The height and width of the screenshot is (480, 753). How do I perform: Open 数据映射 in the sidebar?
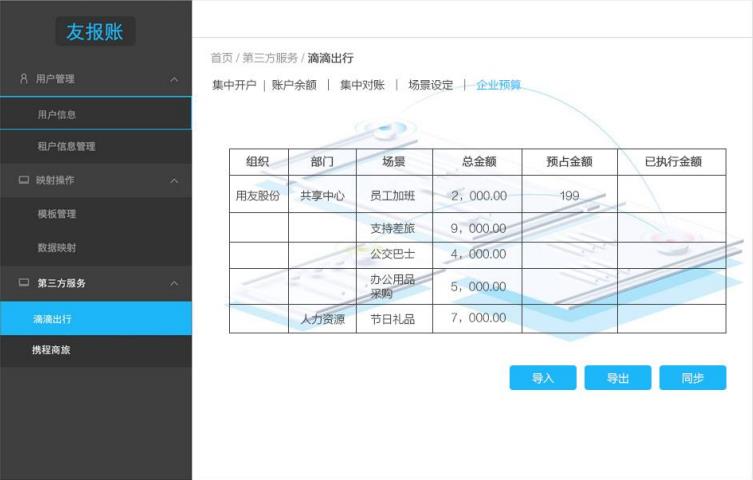click(x=96, y=248)
